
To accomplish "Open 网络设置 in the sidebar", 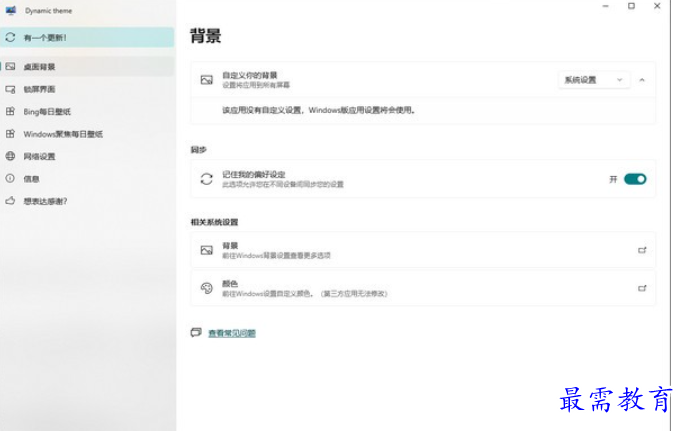I will [87, 156].
